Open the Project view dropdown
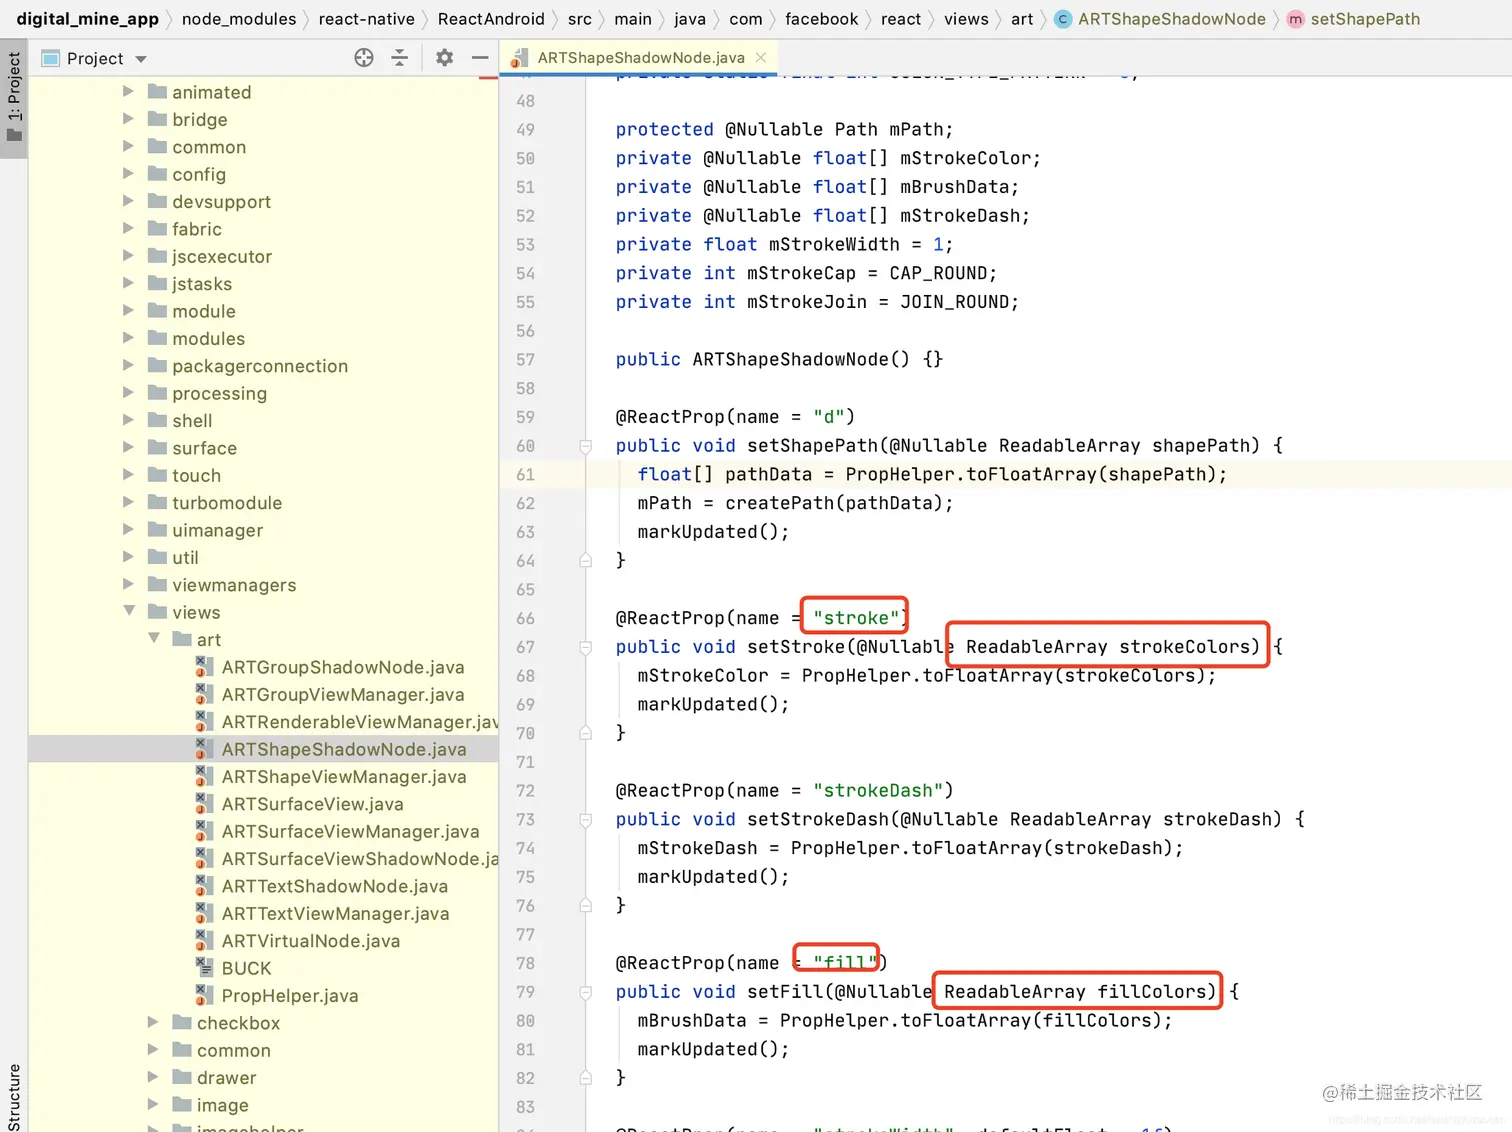 point(141,59)
